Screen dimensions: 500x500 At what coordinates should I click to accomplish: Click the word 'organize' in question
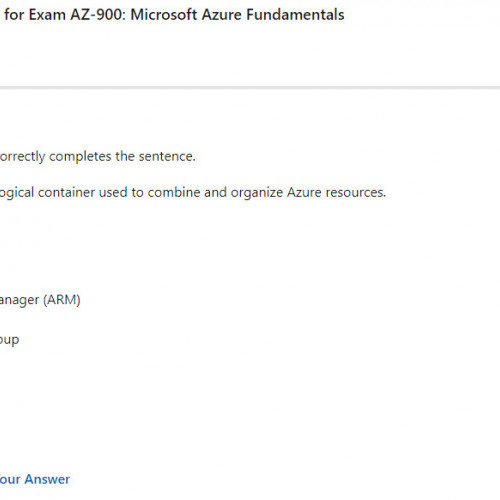click(257, 193)
